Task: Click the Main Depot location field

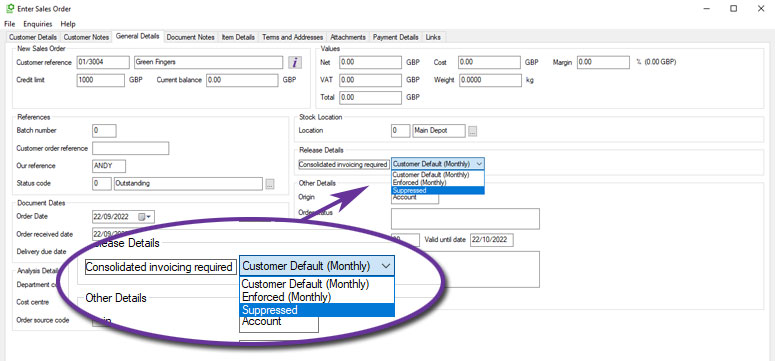Action: pyautogui.click(x=439, y=131)
